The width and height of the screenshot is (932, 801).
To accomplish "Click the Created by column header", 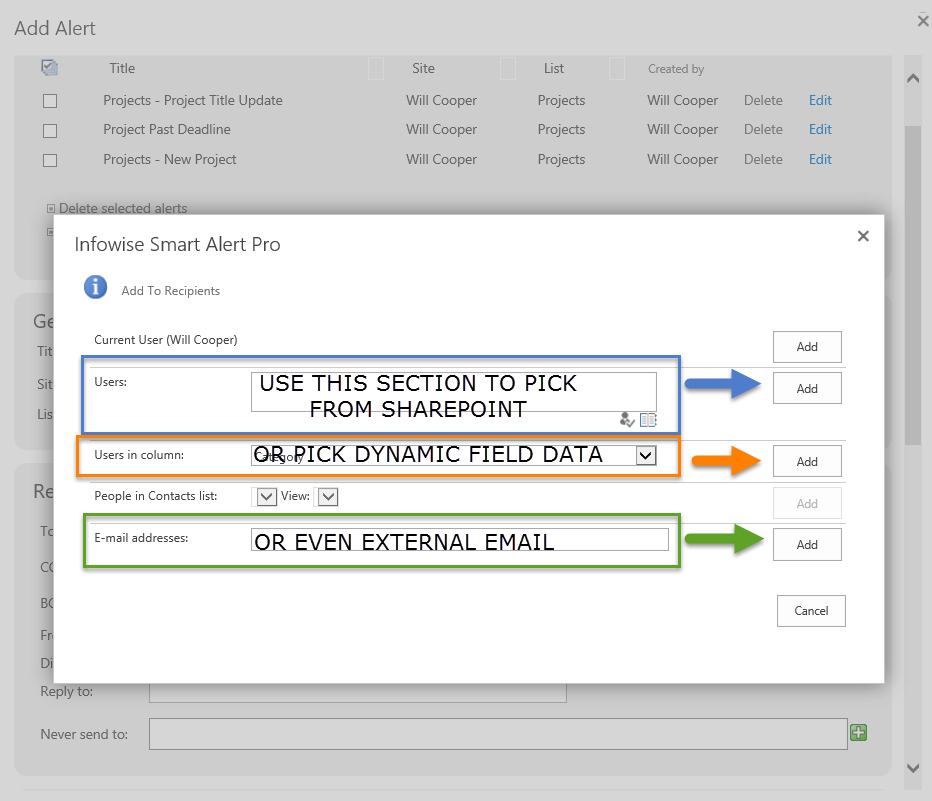I will (676, 69).
